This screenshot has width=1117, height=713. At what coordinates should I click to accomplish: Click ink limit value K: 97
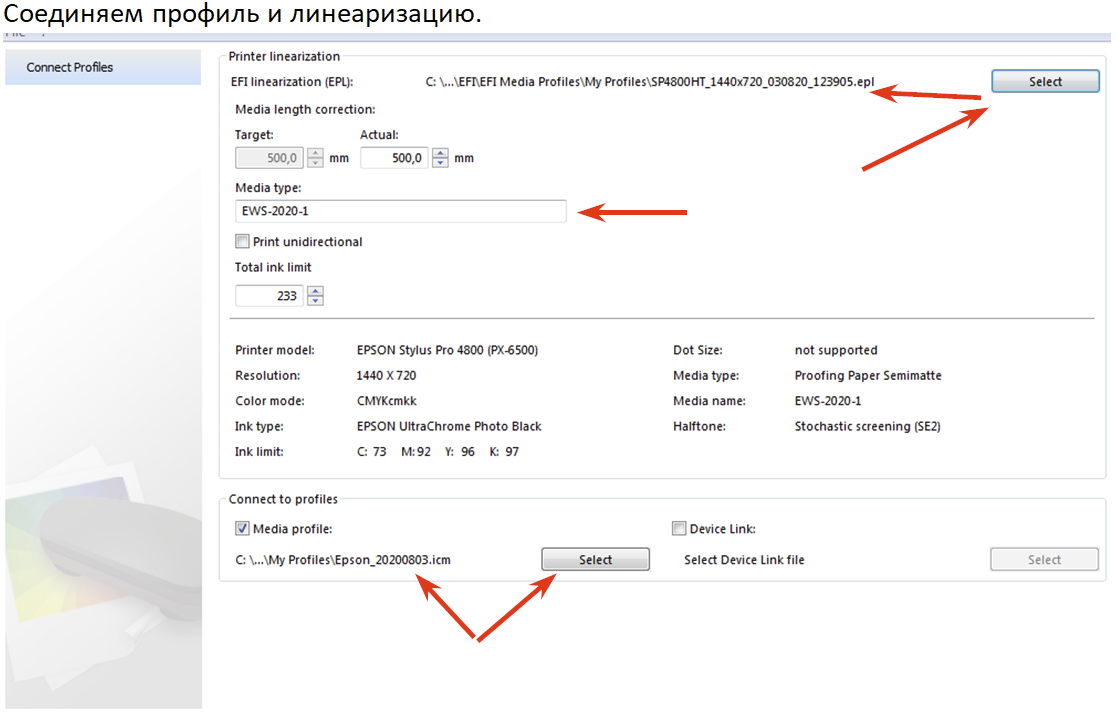[x=504, y=452]
